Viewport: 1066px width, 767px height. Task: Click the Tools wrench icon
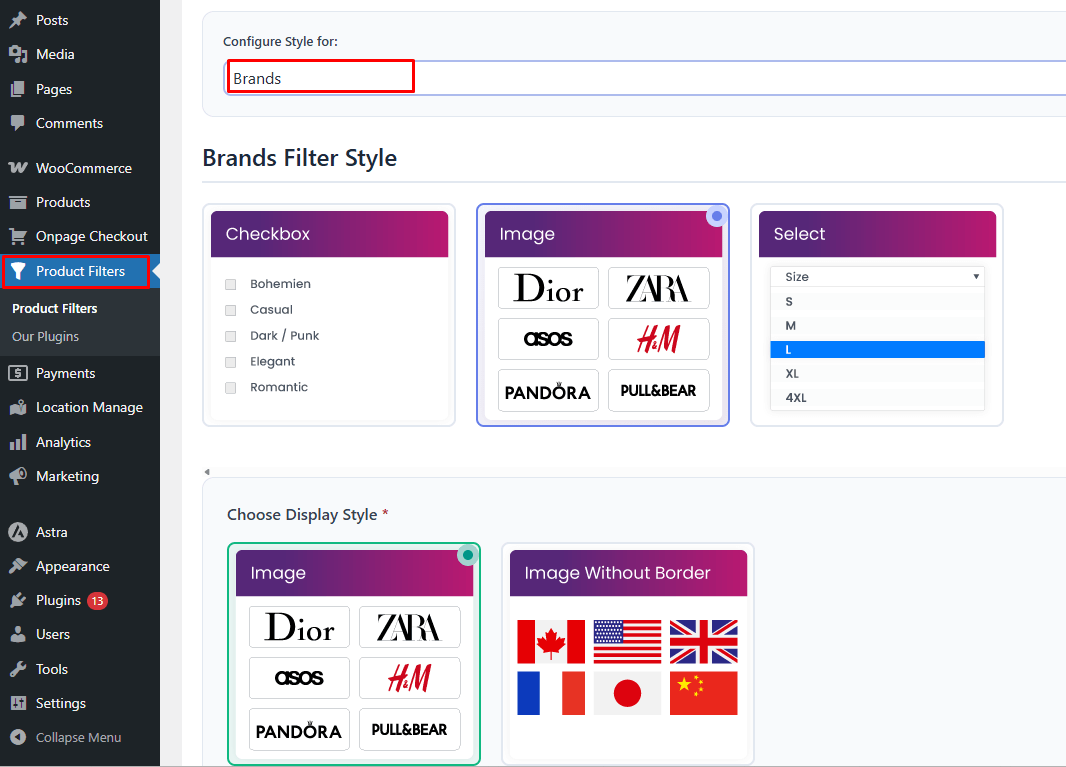tap(18, 669)
